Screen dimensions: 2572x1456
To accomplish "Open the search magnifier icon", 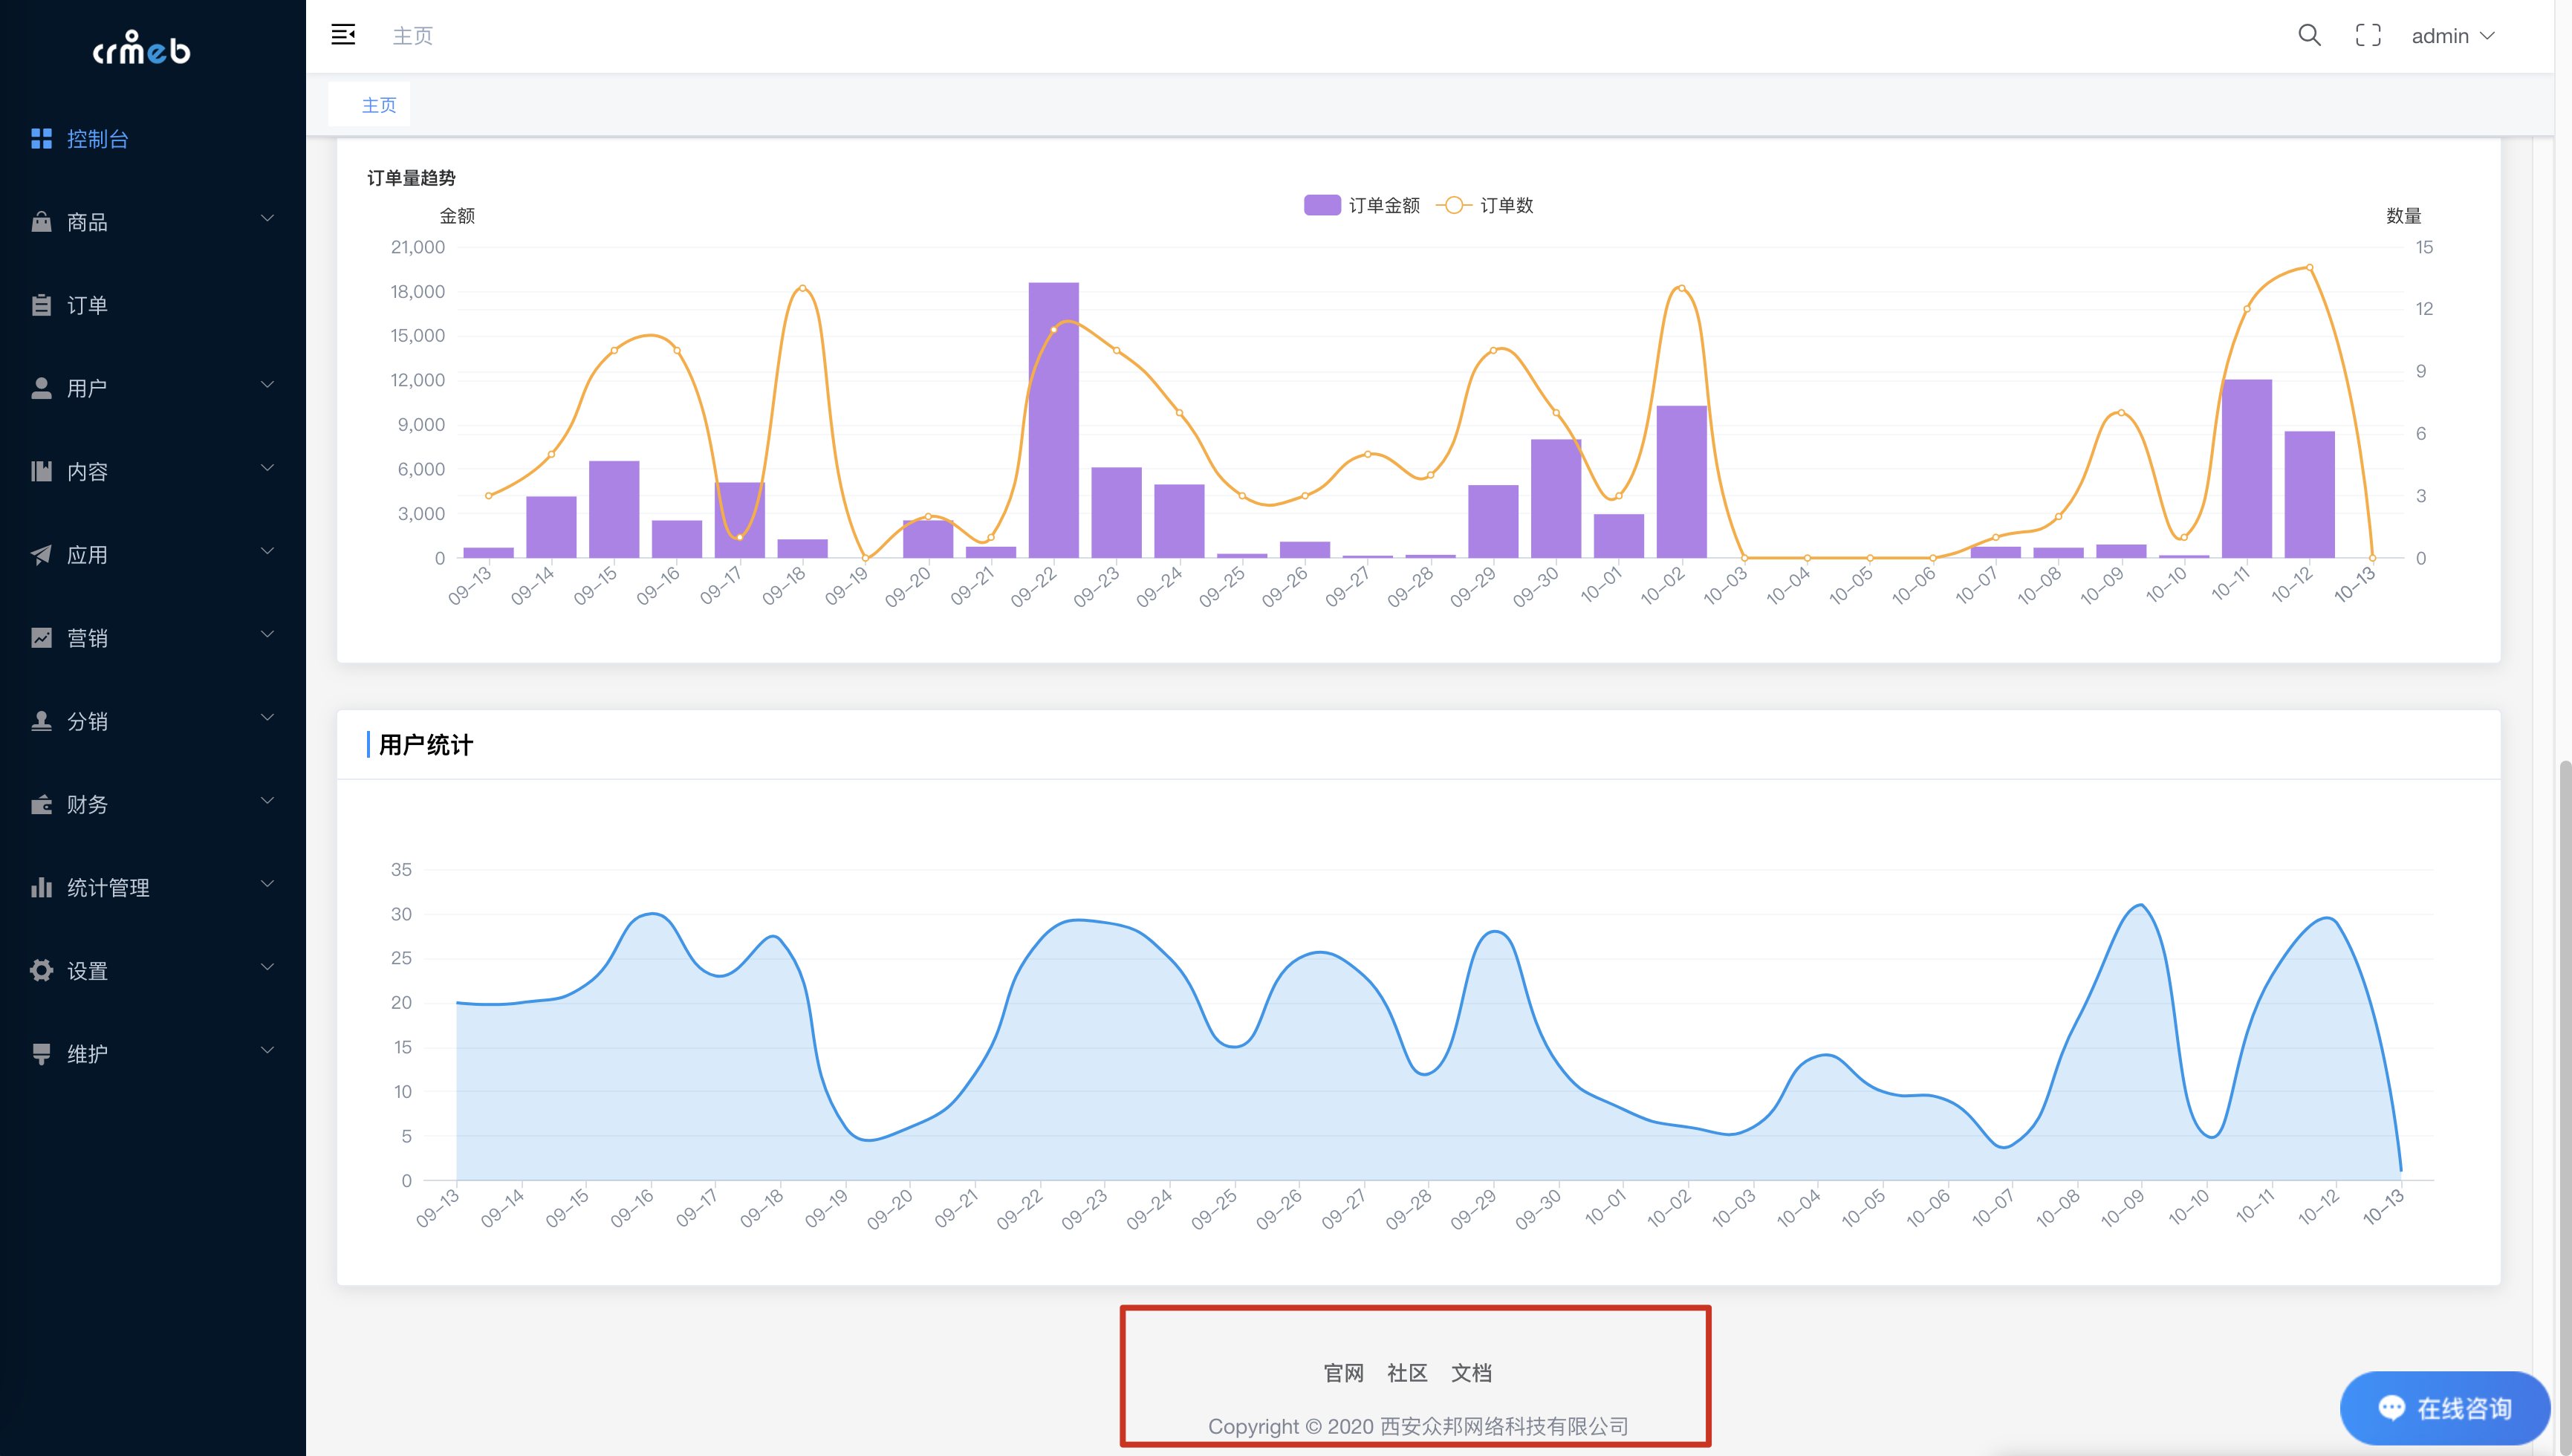I will [x=2309, y=35].
